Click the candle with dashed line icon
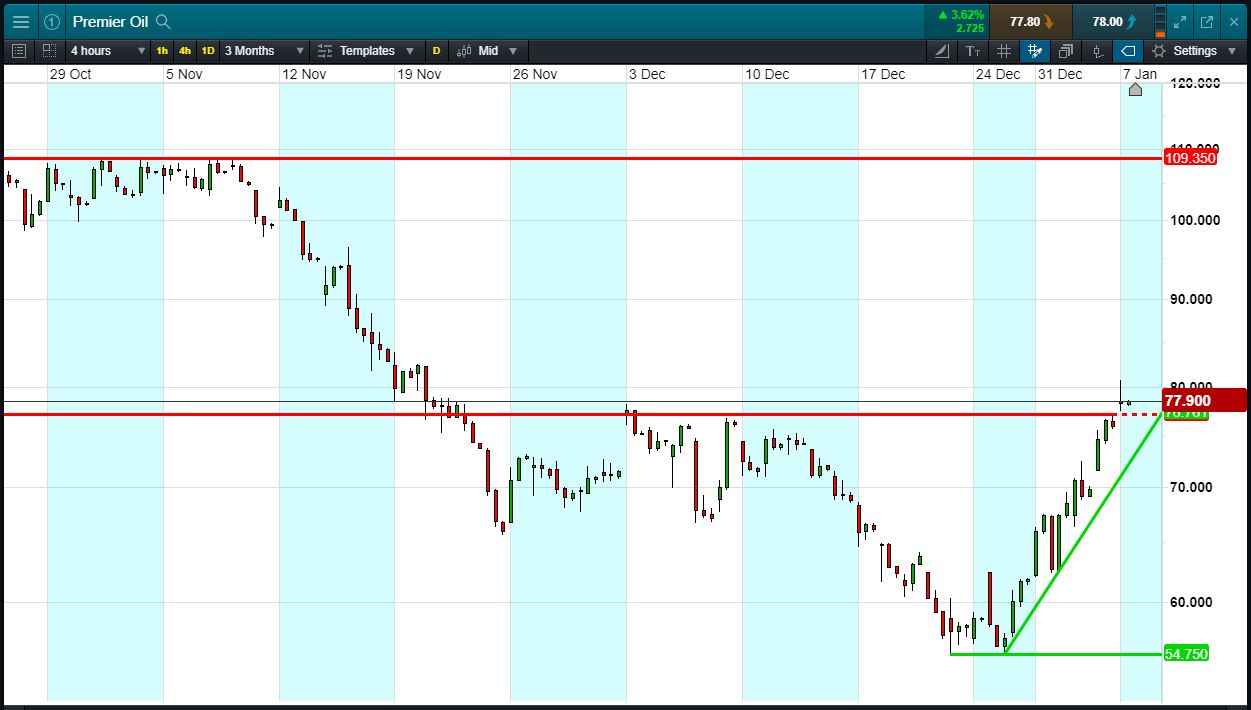1251x710 pixels. pos(1098,50)
